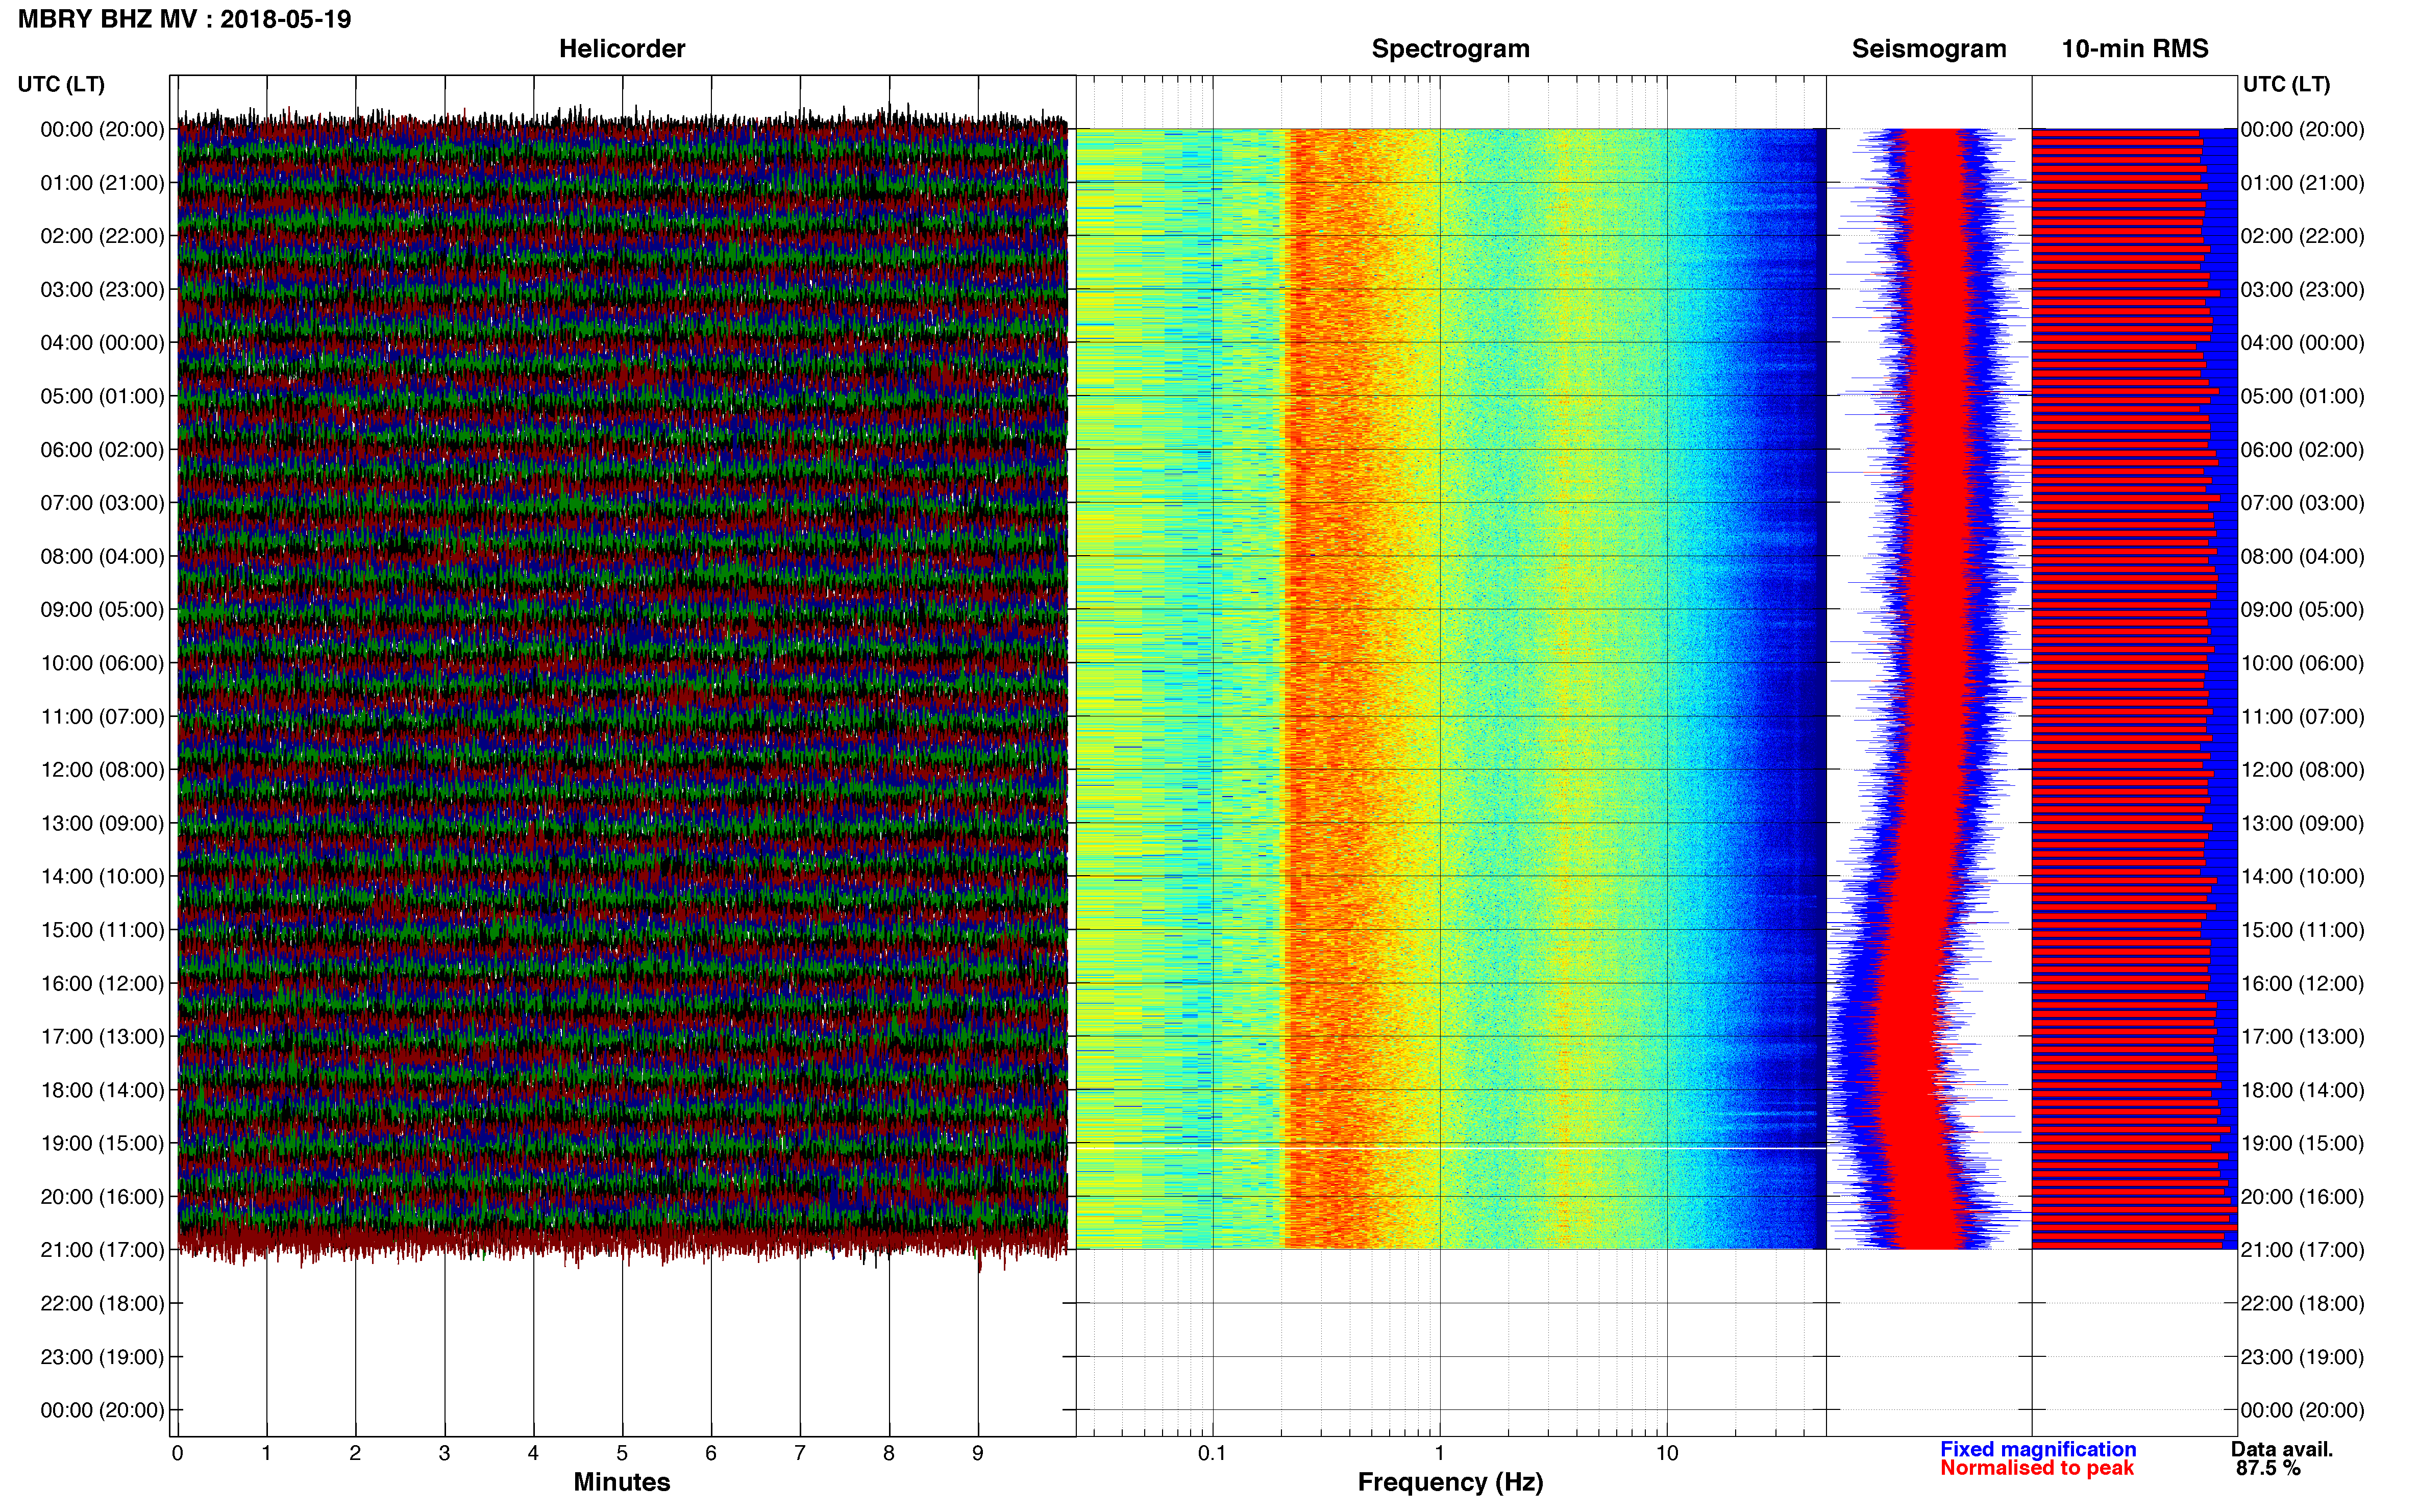This screenshot has height=1512, width=2419.
Task: Click right time label '01:00 (21:00)'
Action: [x=2302, y=183]
